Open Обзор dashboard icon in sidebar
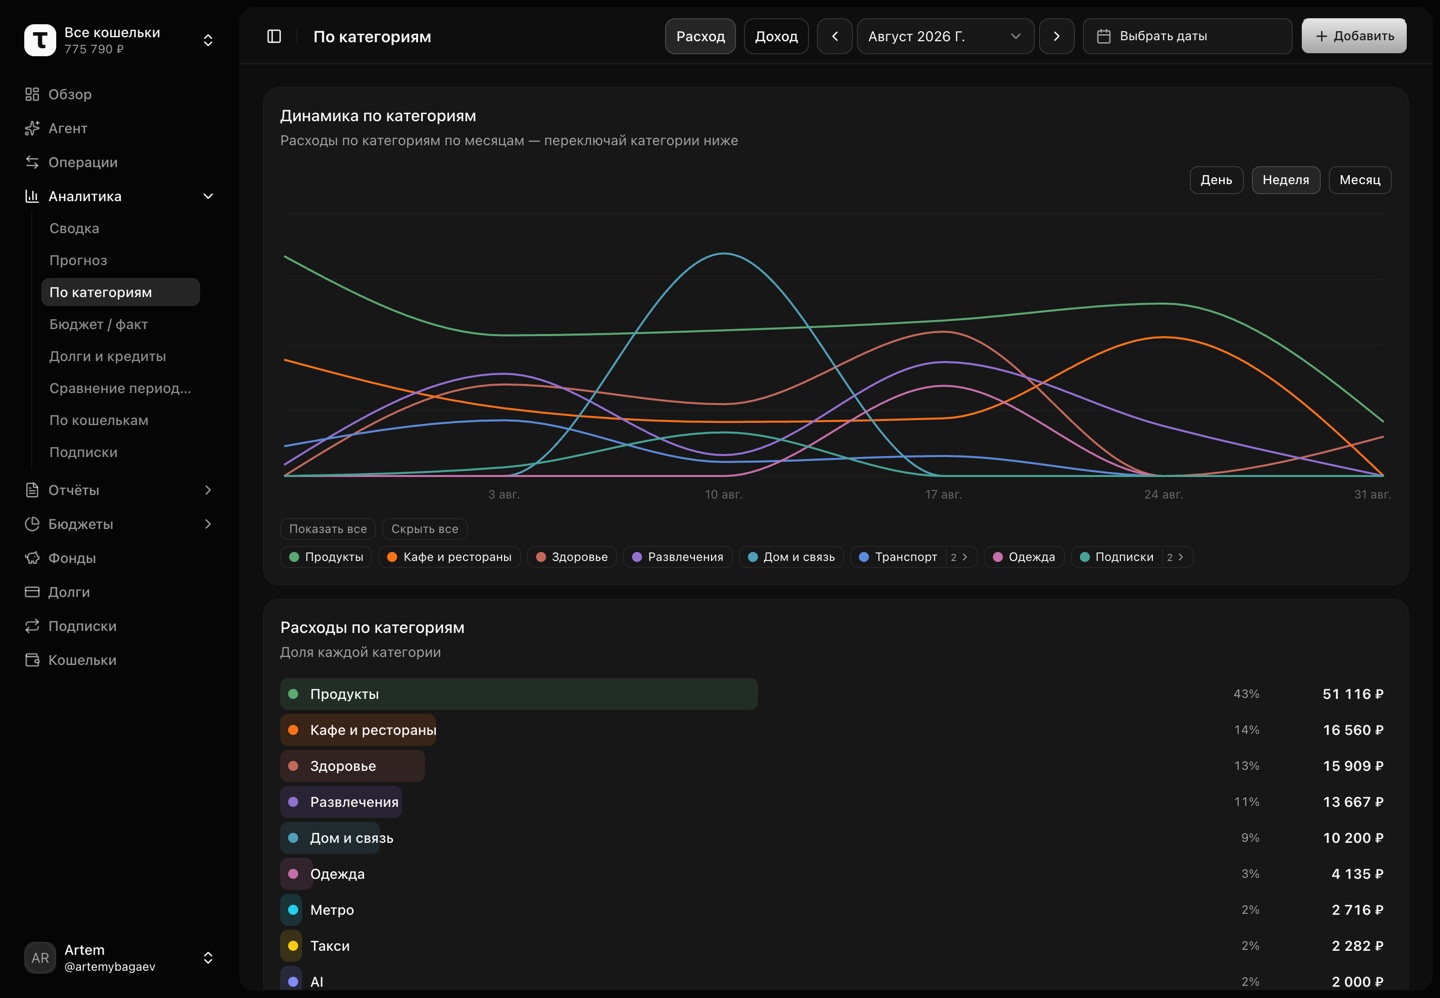1440x998 pixels. [32, 94]
